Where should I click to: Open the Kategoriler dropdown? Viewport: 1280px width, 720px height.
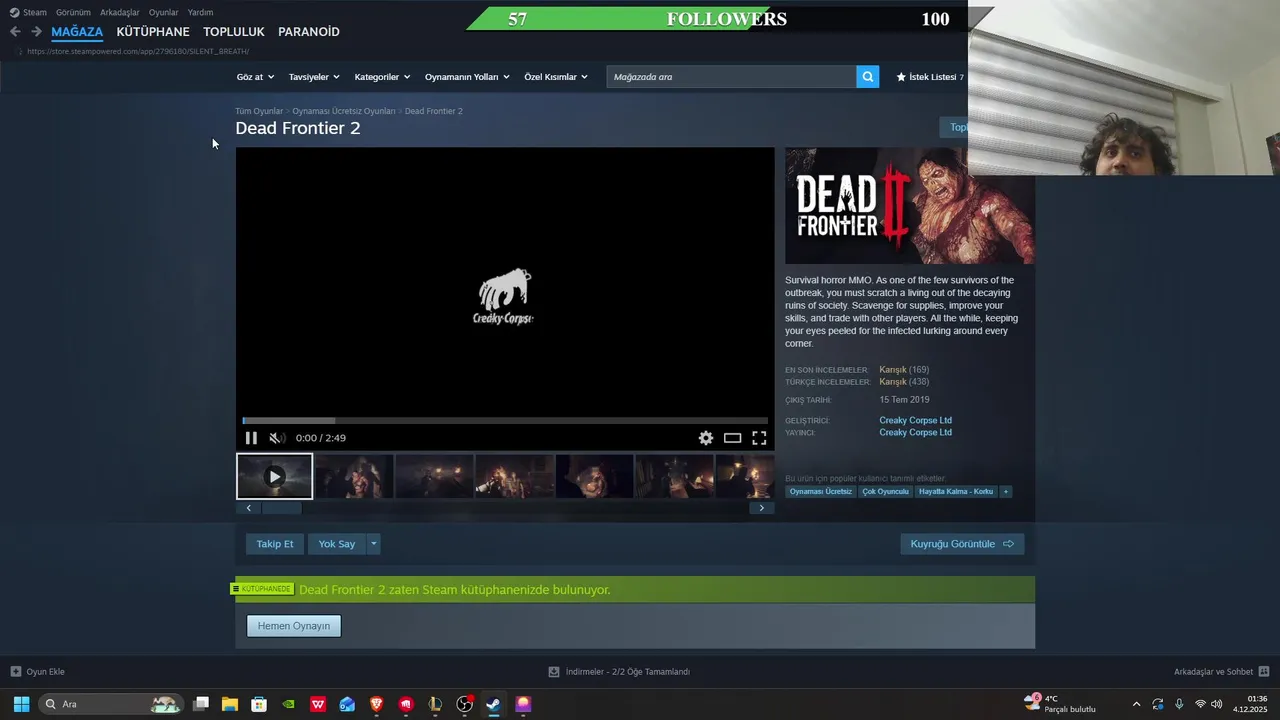click(x=382, y=77)
